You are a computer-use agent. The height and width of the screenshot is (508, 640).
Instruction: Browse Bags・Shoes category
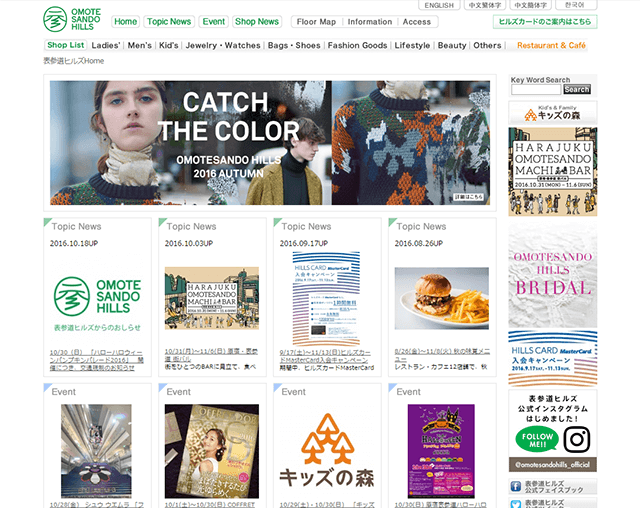pyautogui.click(x=294, y=45)
